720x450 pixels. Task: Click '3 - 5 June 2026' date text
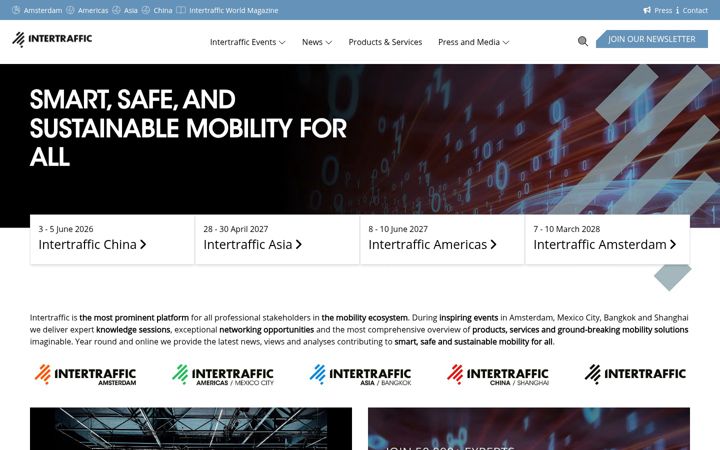point(66,229)
